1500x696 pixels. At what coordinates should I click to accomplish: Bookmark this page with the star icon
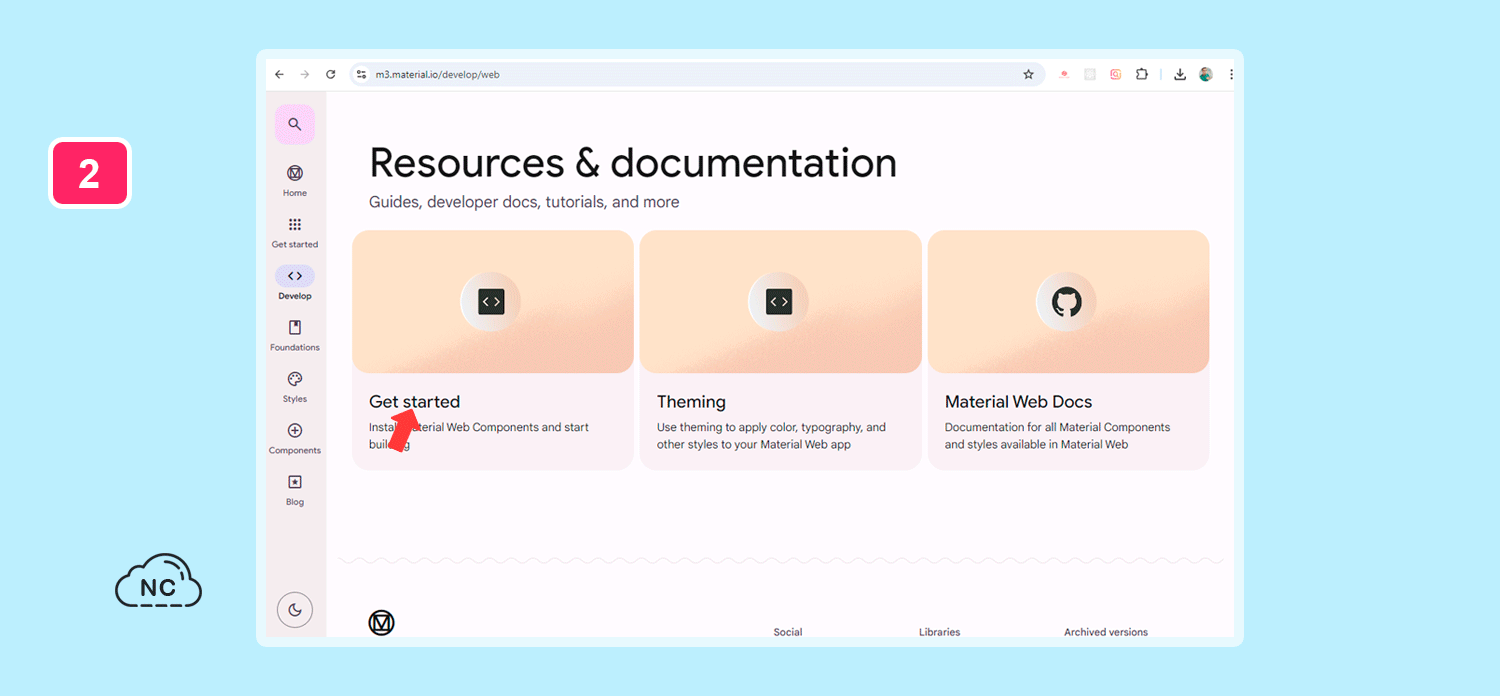click(x=1028, y=74)
